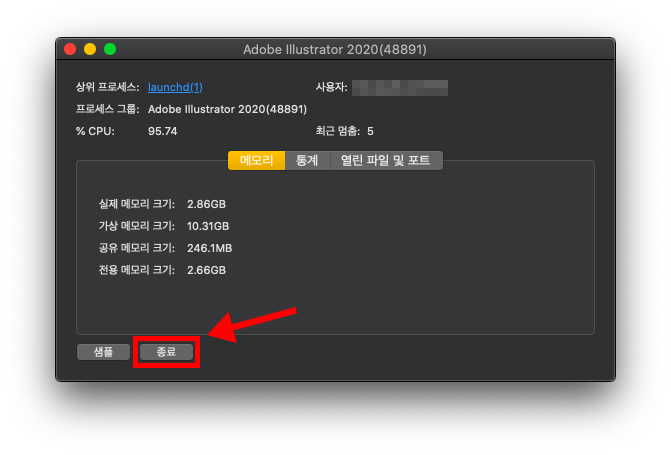The width and height of the screenshot is (671, 455).
Task: Click the 실제 메모리 크기 label
Action: tap(137, 204)
